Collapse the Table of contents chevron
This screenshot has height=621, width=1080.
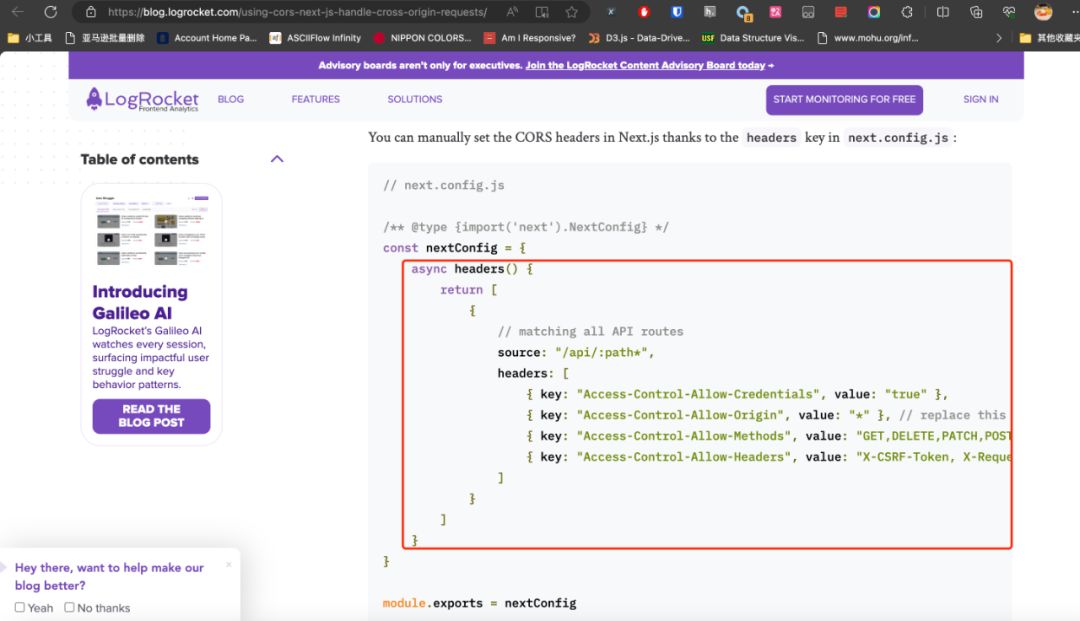point(277,159)
